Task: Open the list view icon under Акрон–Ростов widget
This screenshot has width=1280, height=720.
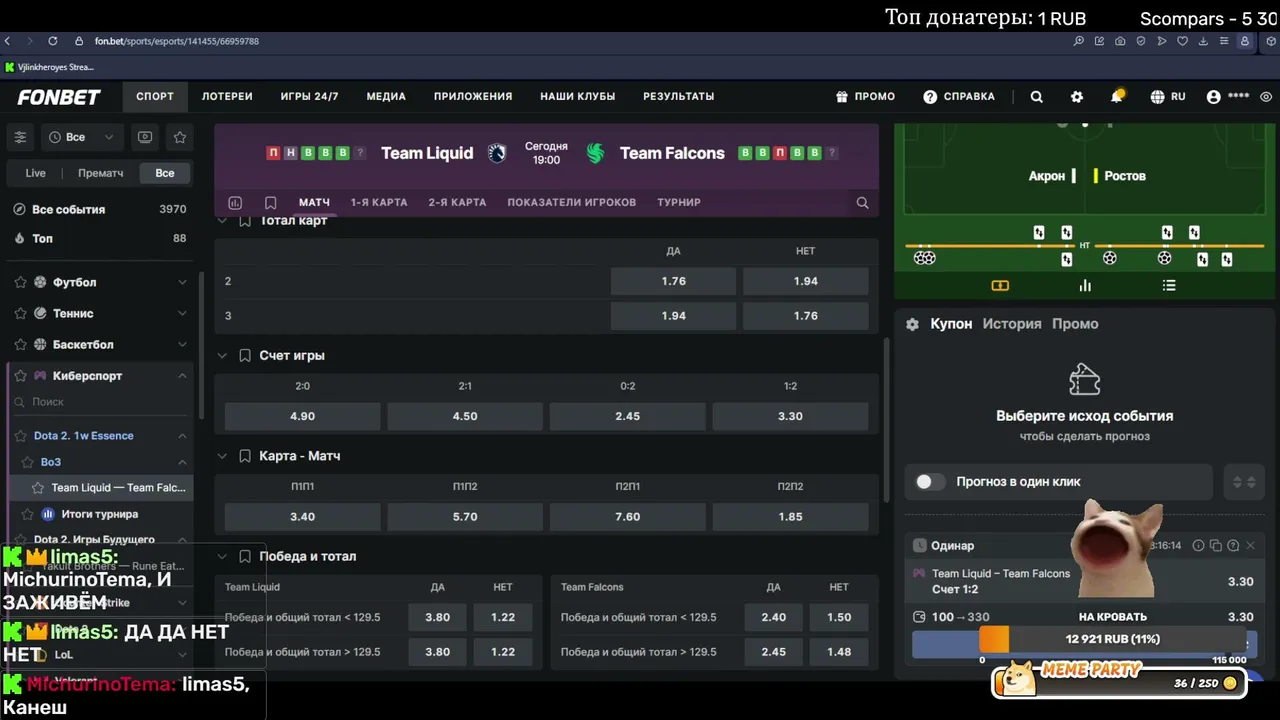Action: tap(1169, 286)
